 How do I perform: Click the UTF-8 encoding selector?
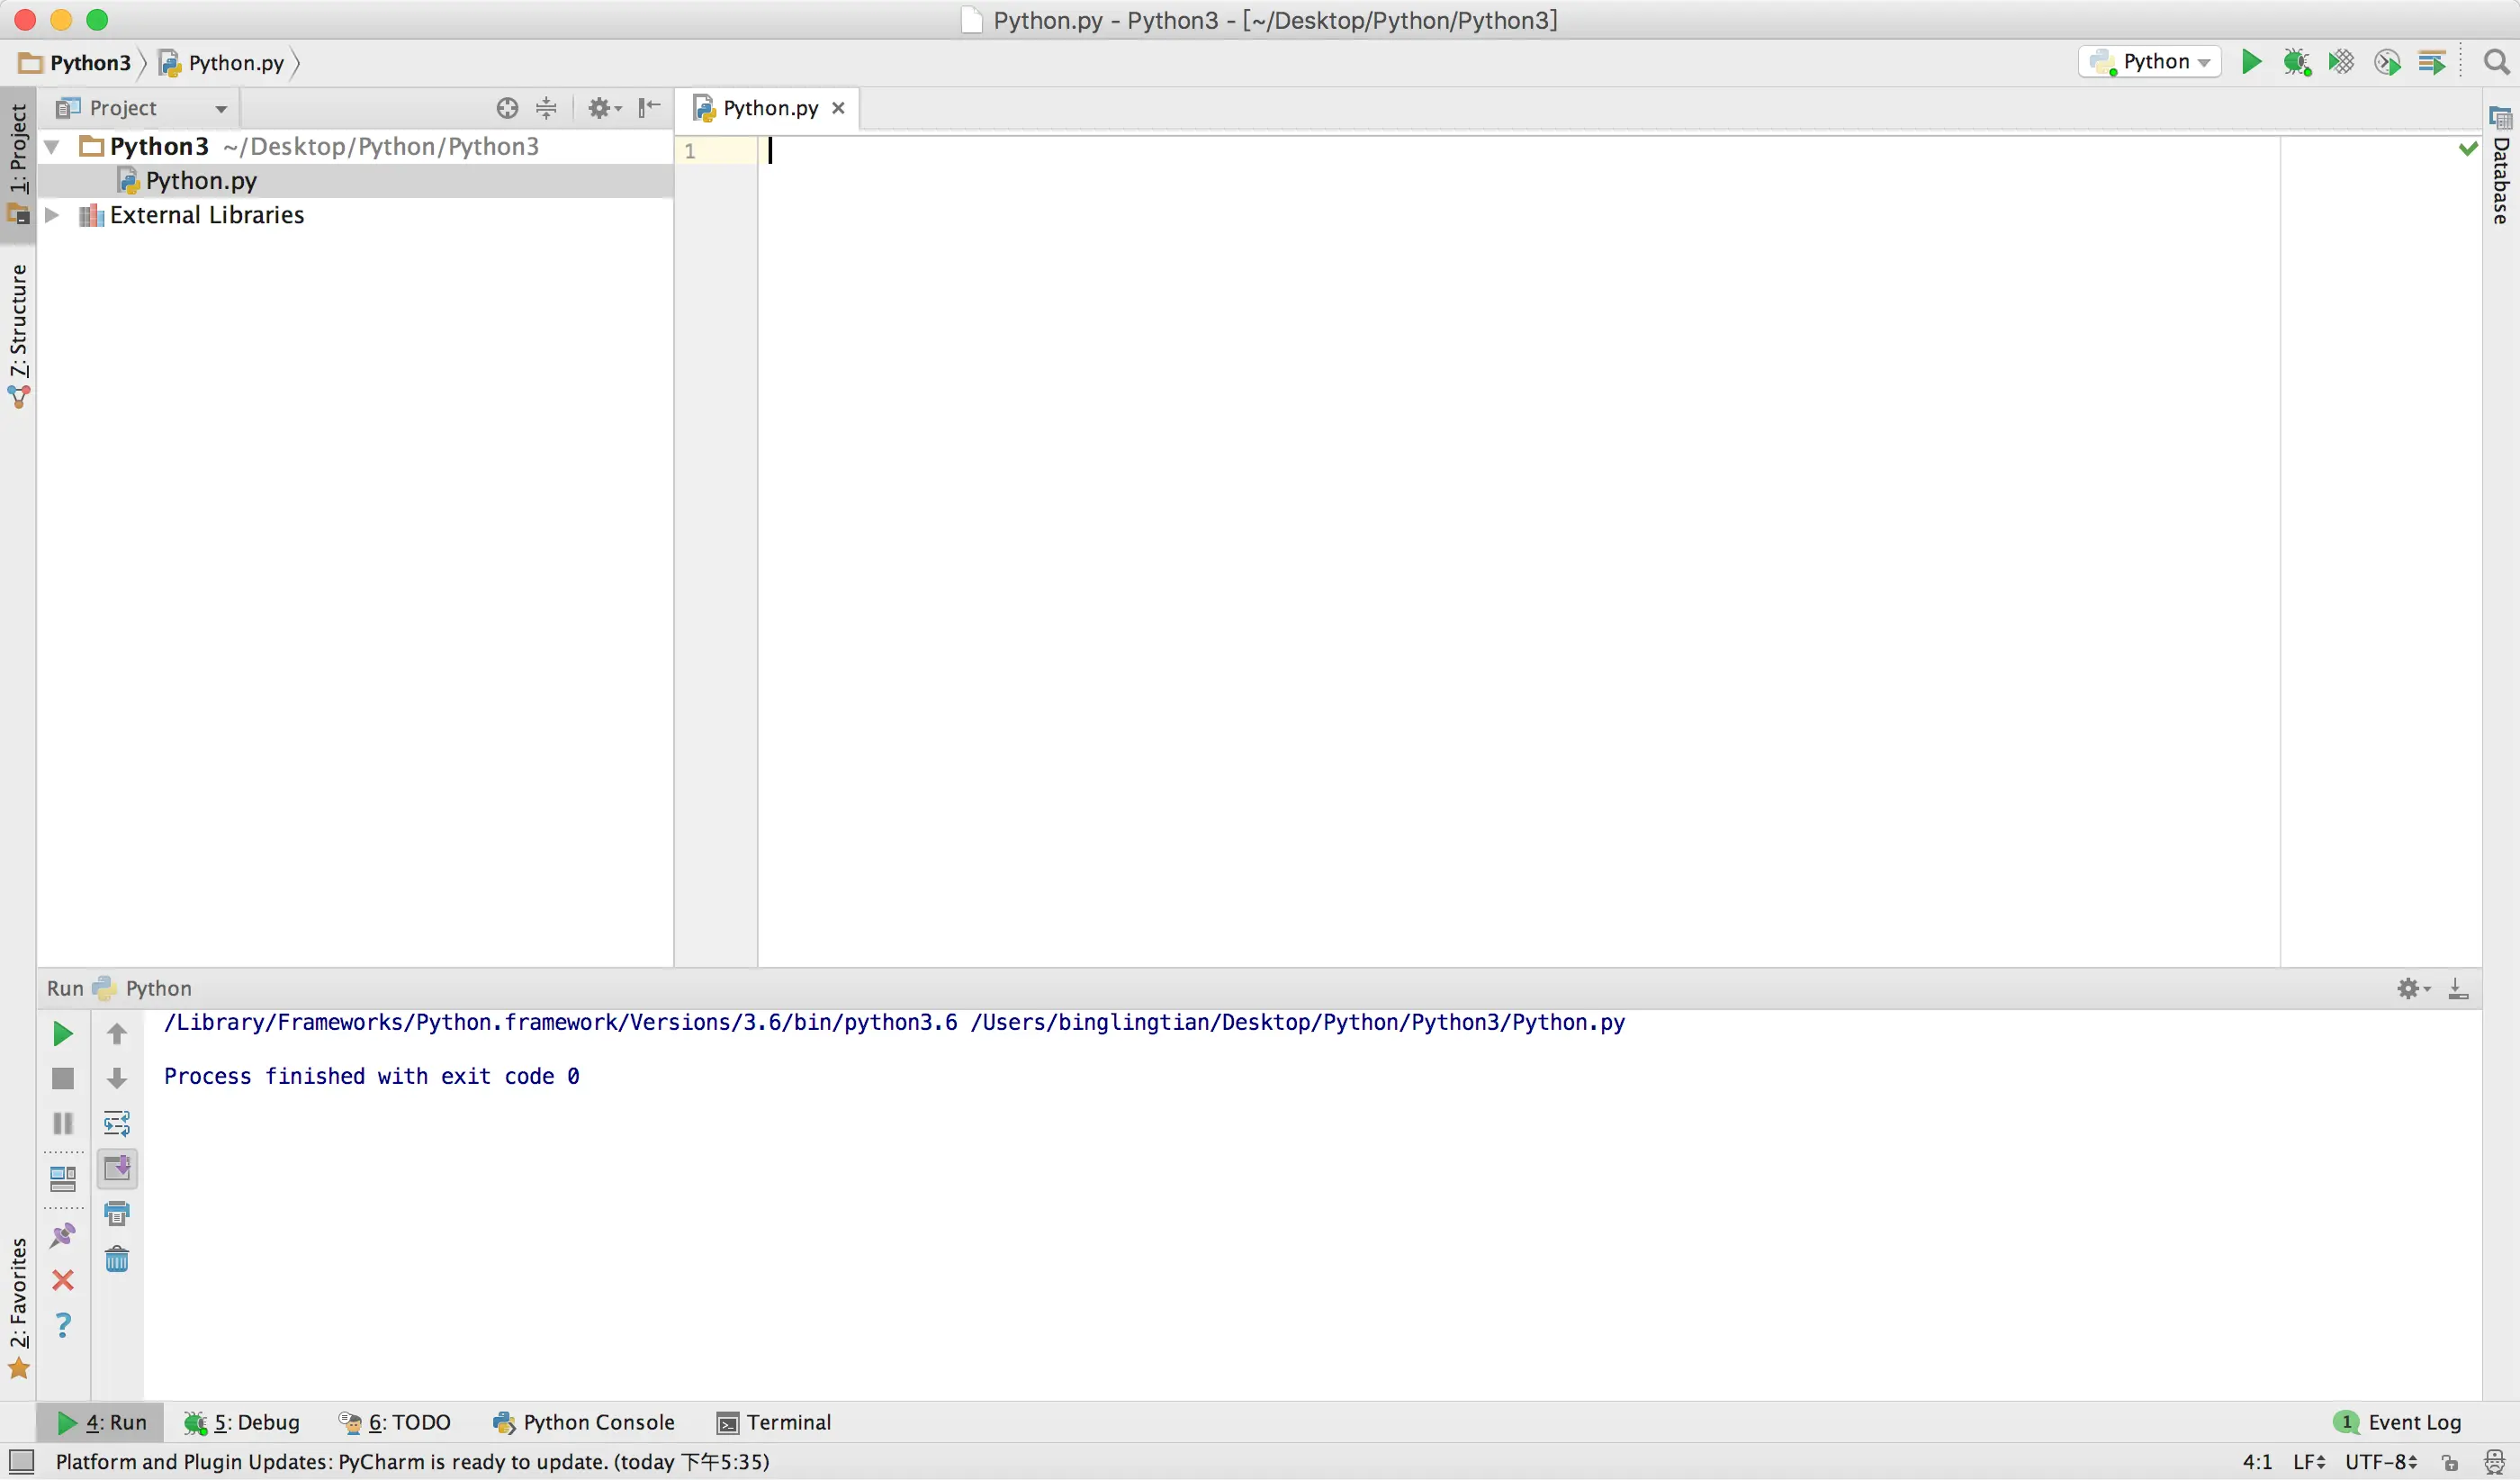(x=2380, y=1462)
